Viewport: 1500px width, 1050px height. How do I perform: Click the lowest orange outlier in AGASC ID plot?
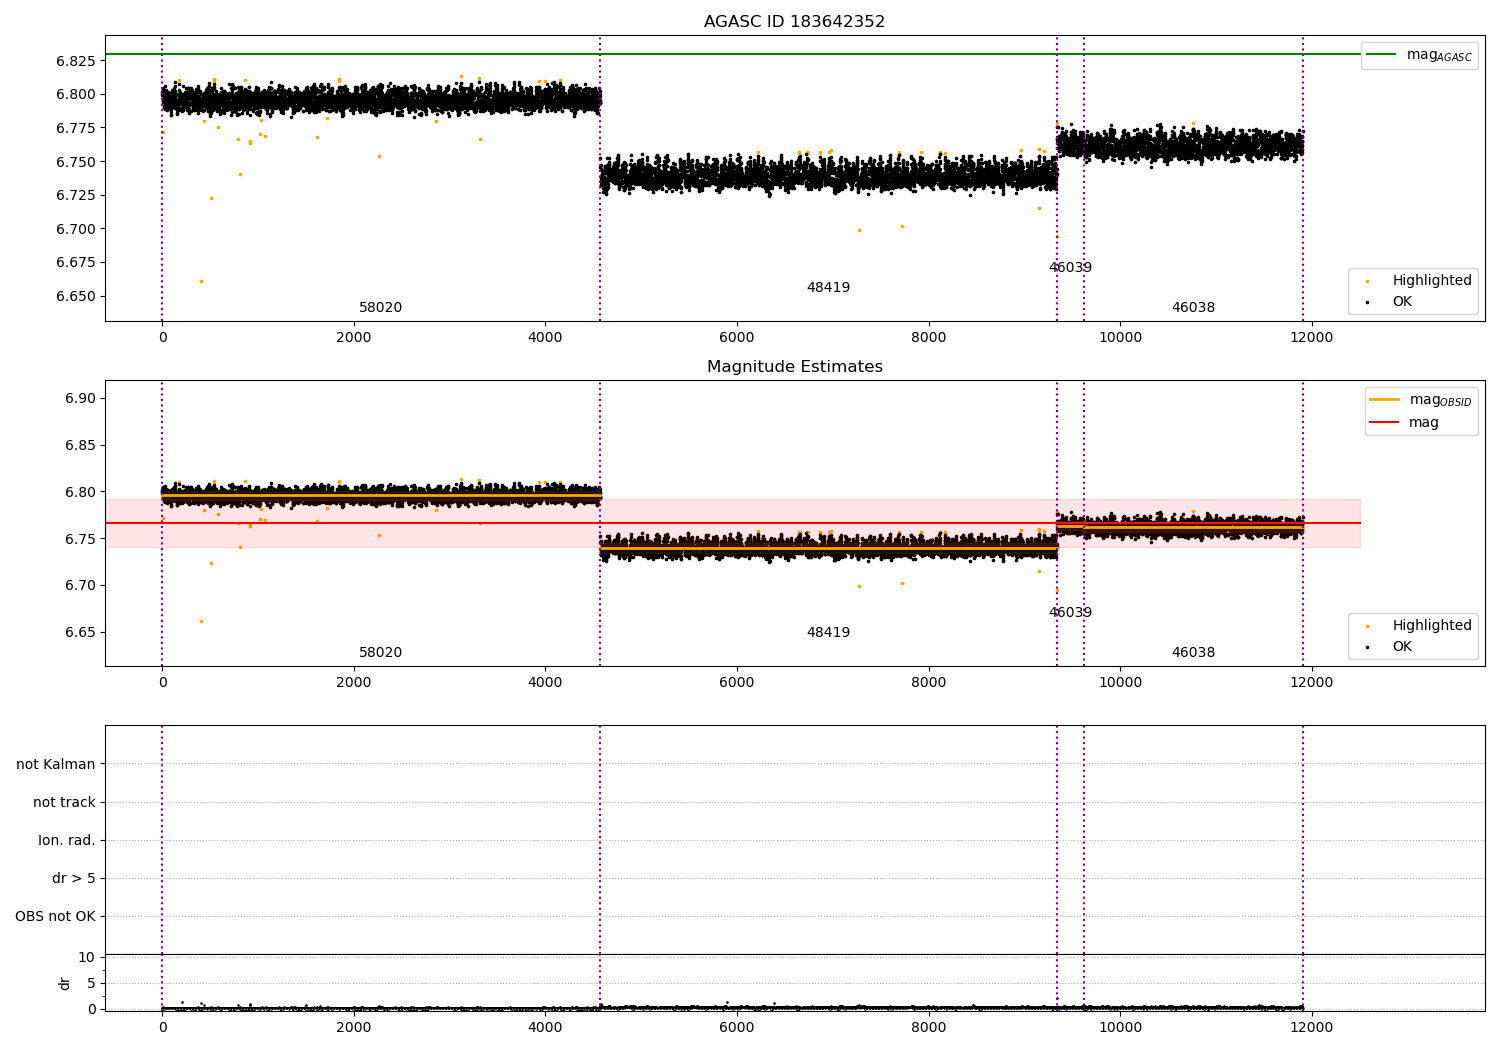[201, 281]
